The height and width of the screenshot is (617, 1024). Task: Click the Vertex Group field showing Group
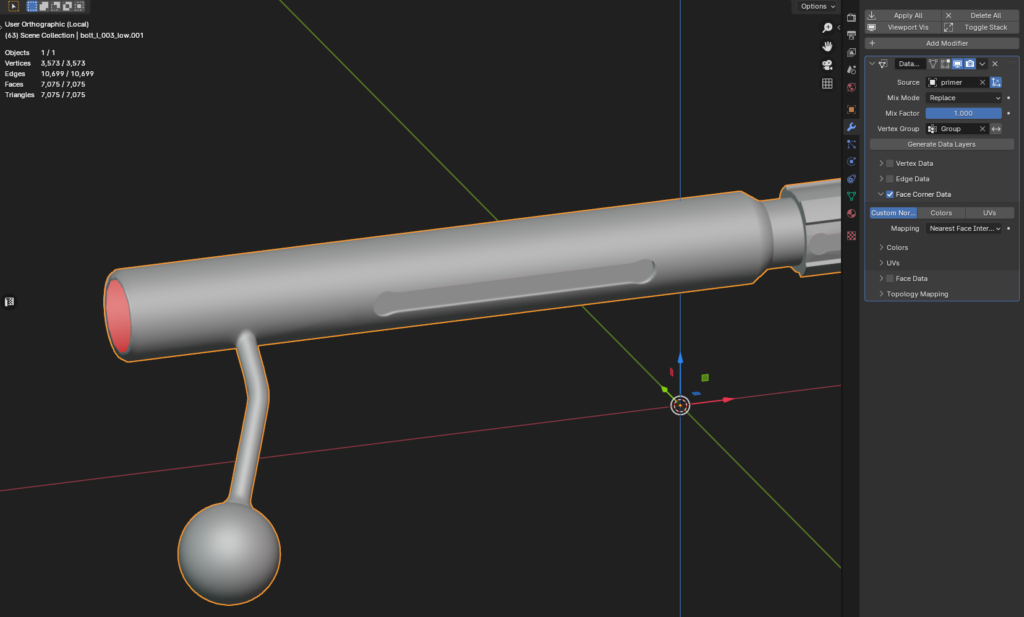coord(957,129)
